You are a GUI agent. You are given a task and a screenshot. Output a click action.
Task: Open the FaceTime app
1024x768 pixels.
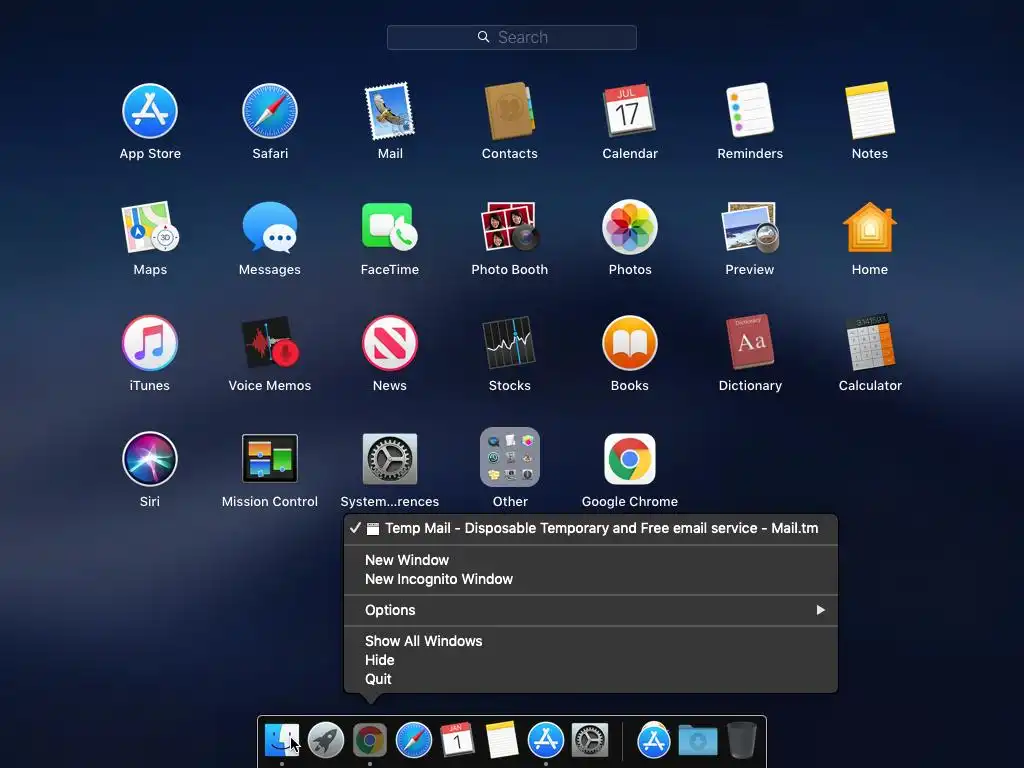(x=390, y=227)
